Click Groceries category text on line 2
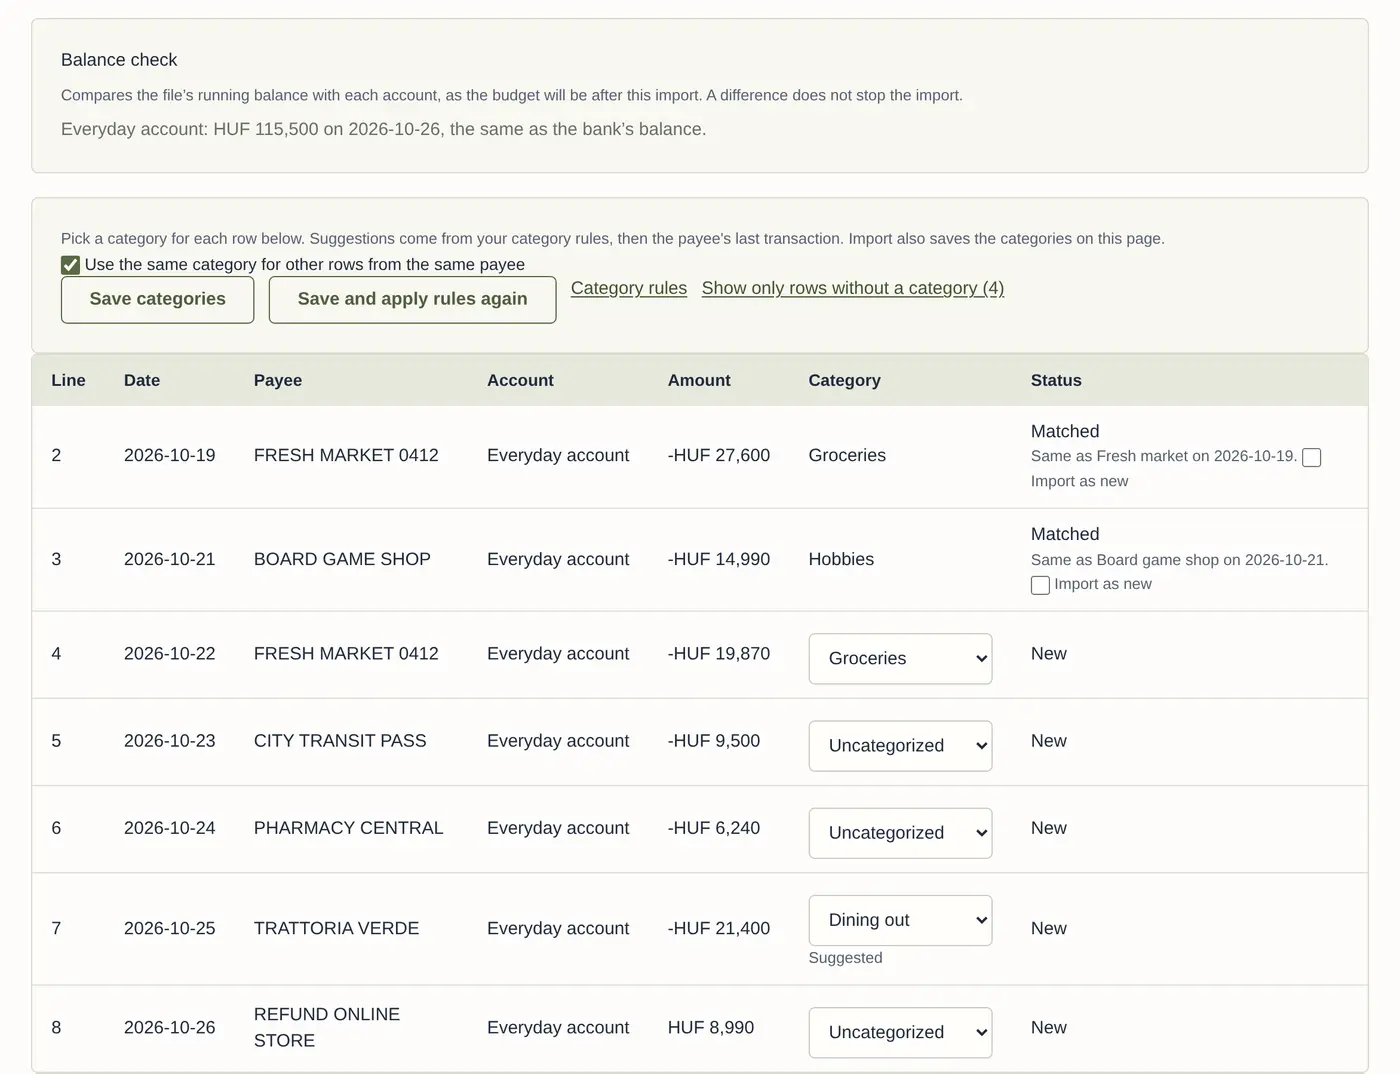 847,455
